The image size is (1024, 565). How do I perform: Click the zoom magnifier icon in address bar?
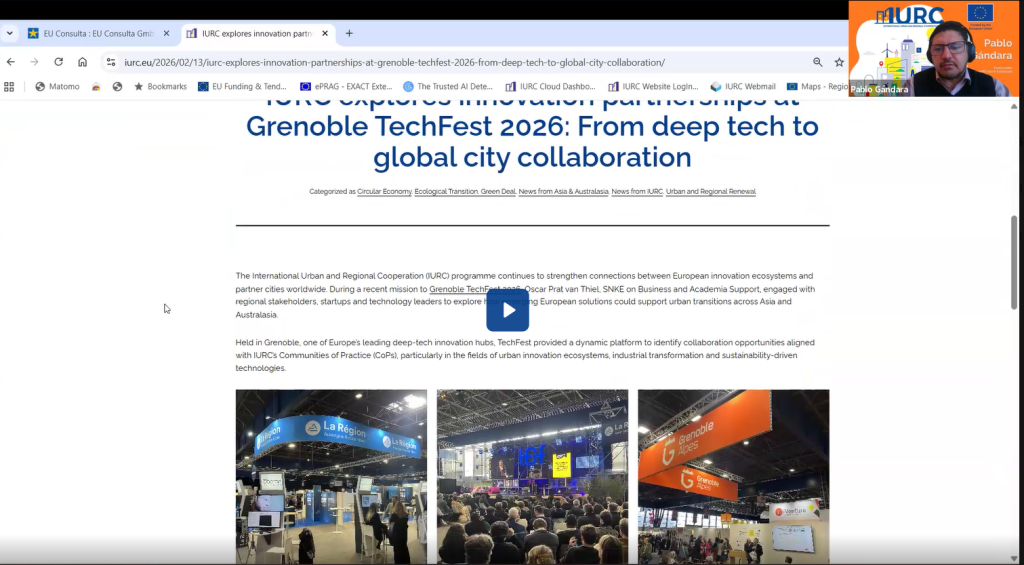pos(817,62)
